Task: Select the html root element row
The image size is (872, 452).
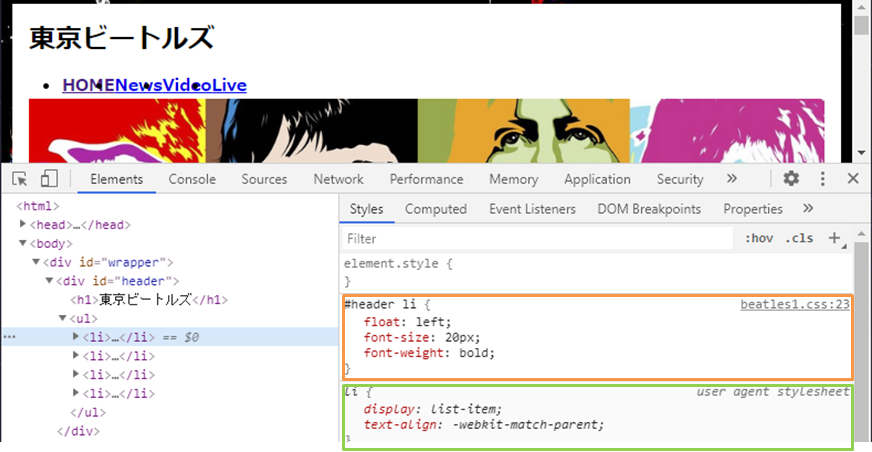Action: [38, 206]
